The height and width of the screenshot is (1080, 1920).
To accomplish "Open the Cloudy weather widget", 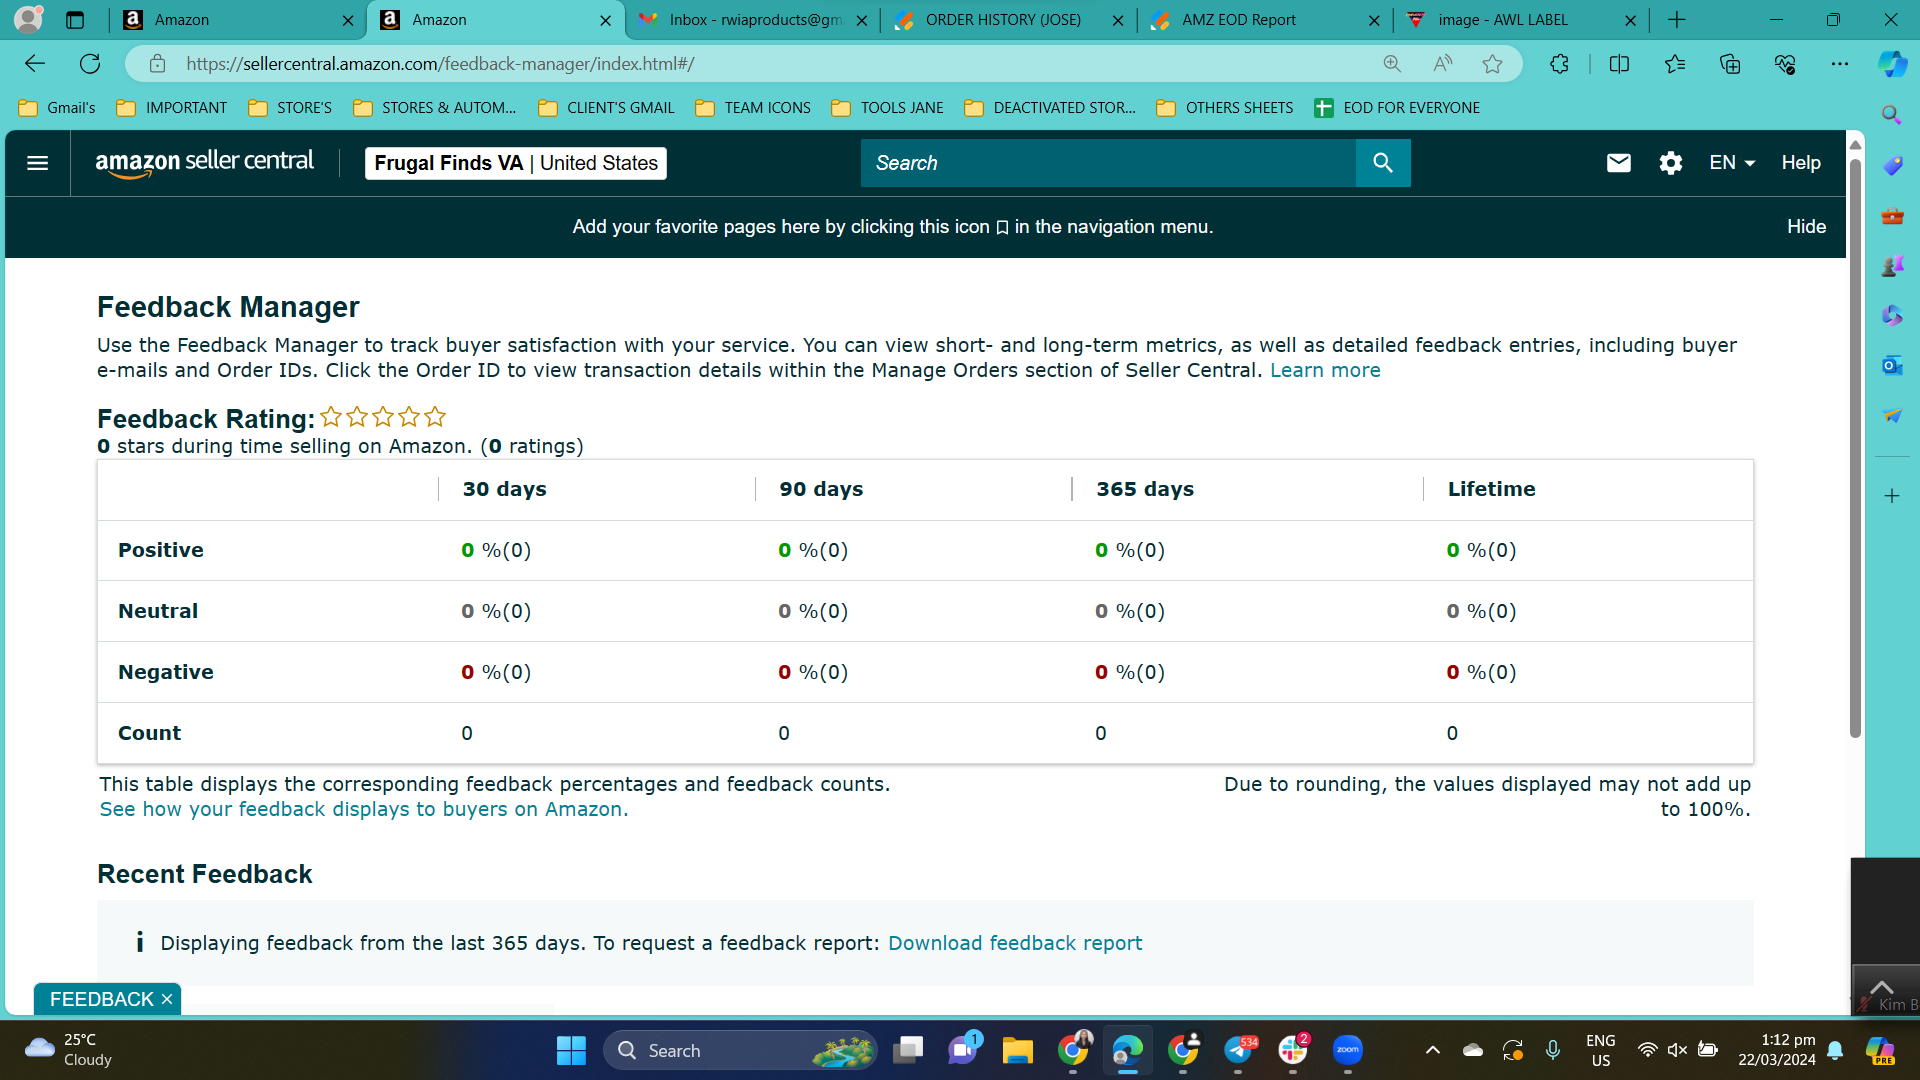I will [68, 1050].
